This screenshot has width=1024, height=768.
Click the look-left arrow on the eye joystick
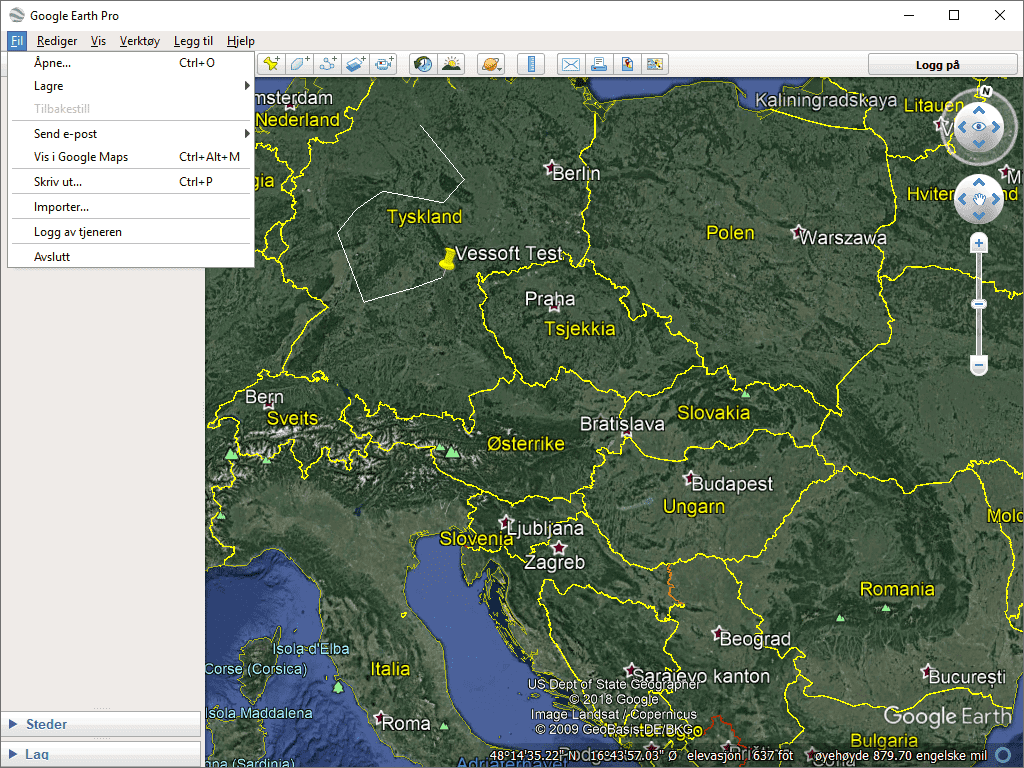click(962, 127)
